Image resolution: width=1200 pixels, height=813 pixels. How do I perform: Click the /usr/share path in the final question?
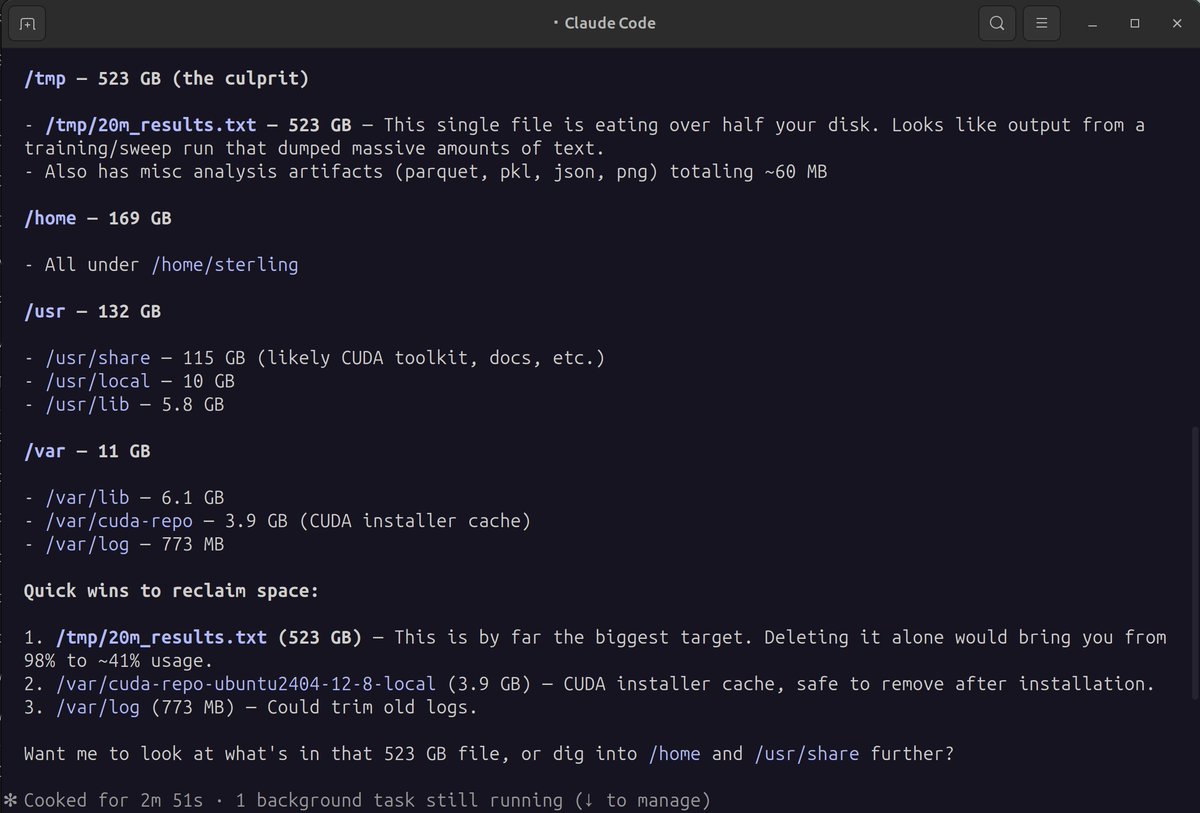point(806,754)
